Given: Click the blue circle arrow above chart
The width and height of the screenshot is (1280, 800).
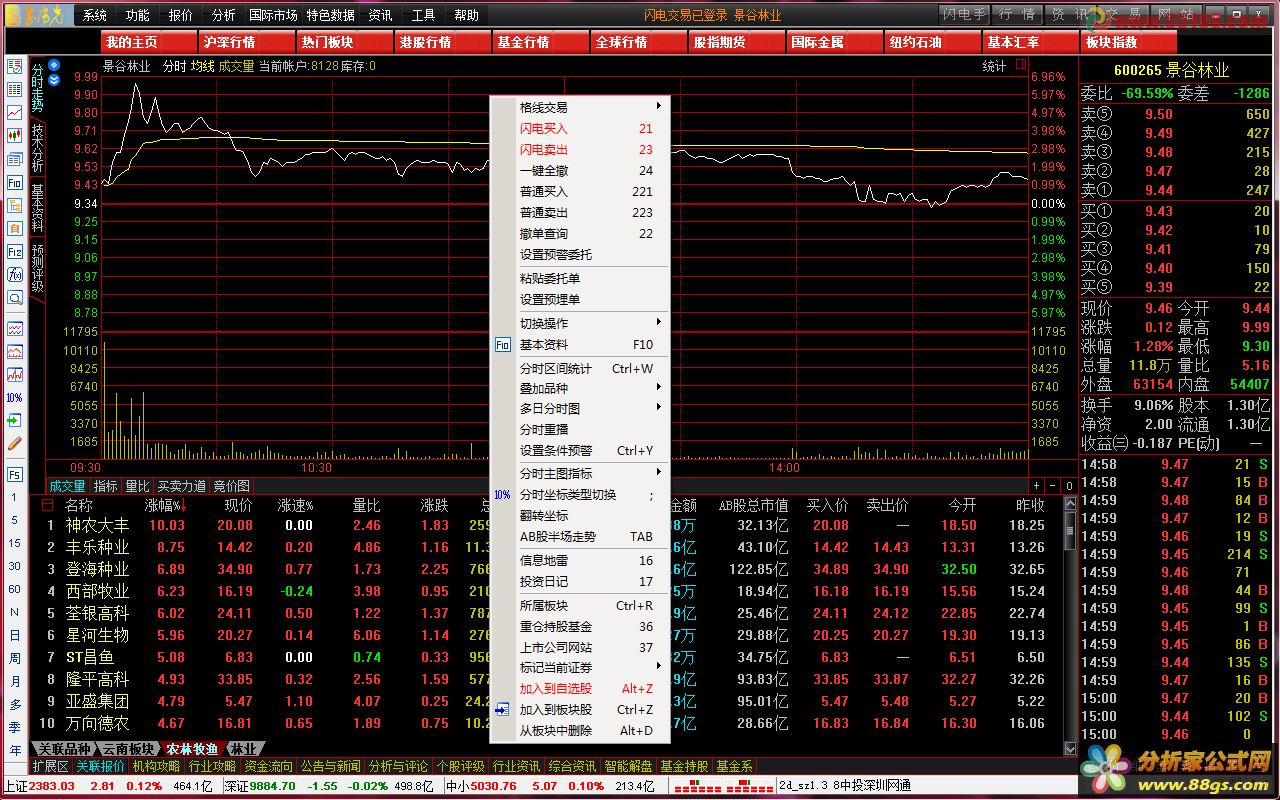Looking at the screenshot, I should (54, 65).
